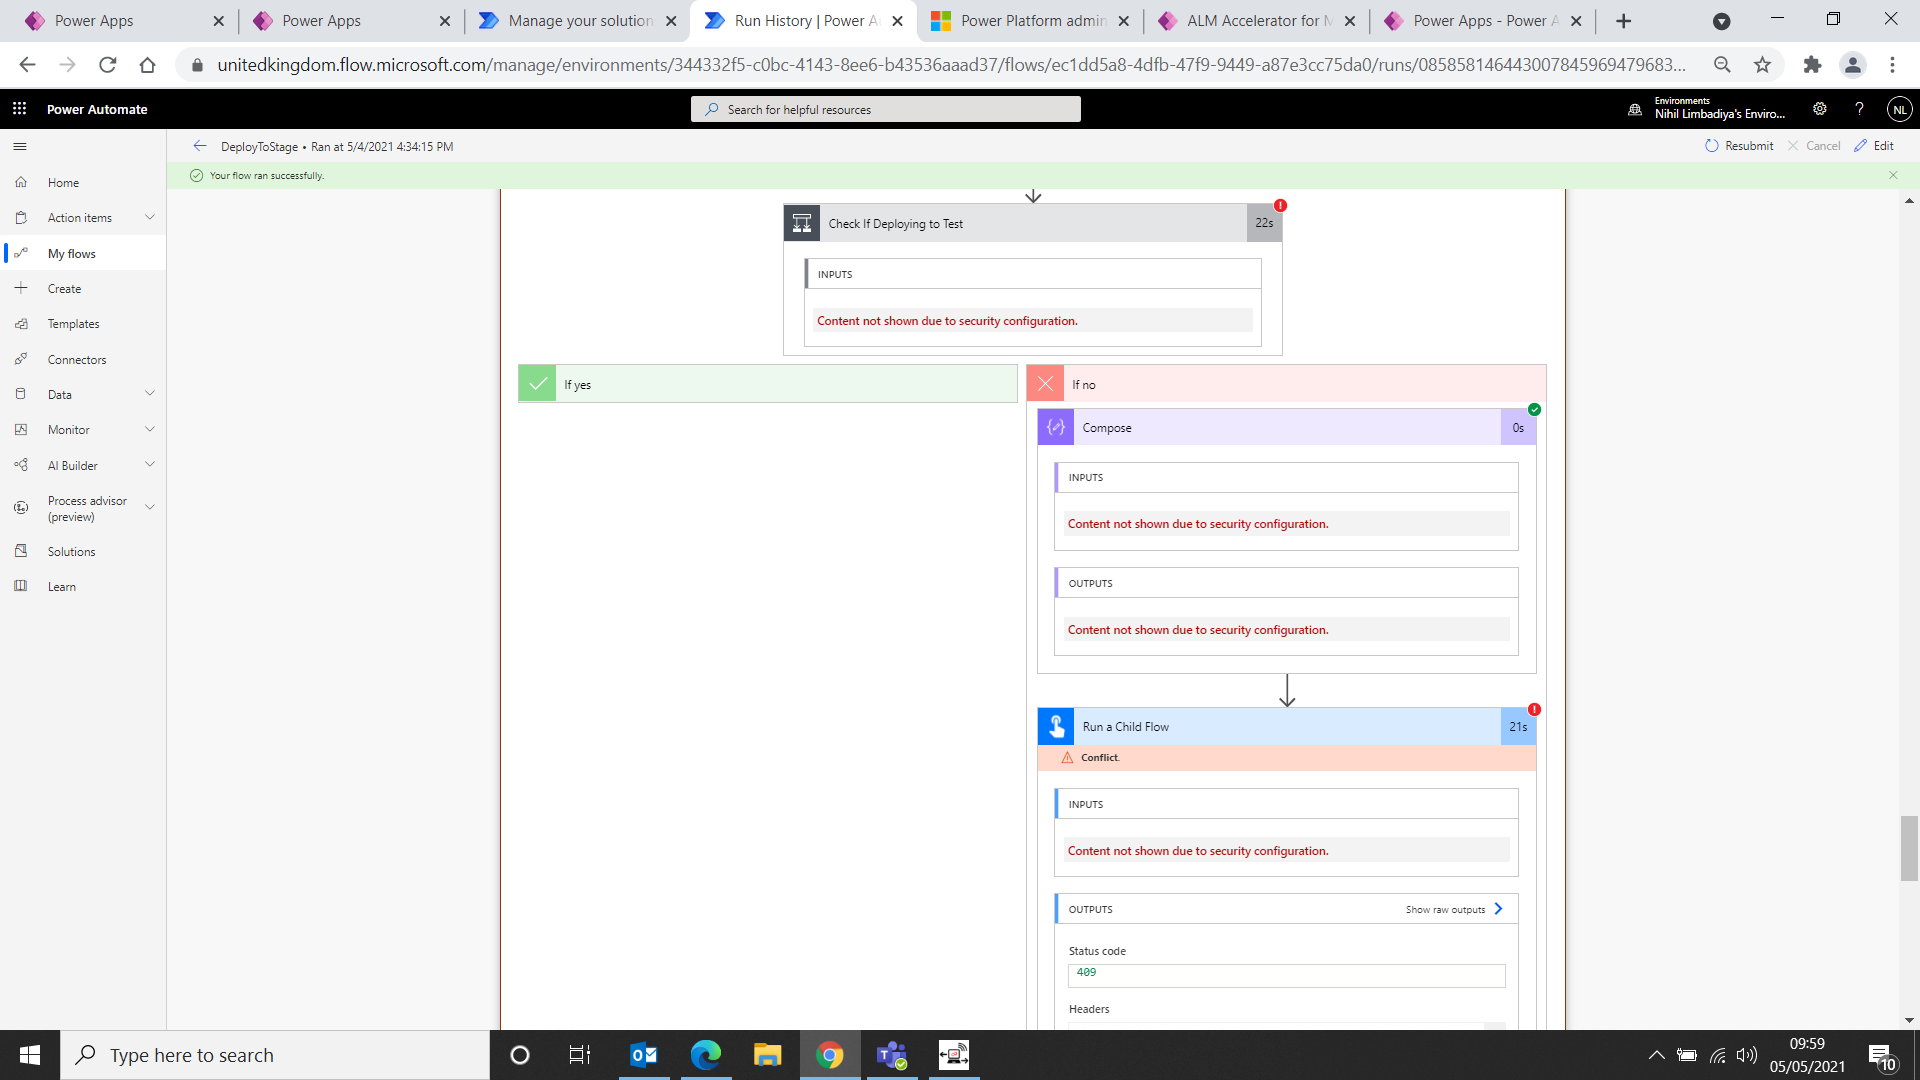The height and width of the screenshot is (1080, 1920).
Task: Collapse the Check If Deploying to Test header
Action: coord(1033,223)
